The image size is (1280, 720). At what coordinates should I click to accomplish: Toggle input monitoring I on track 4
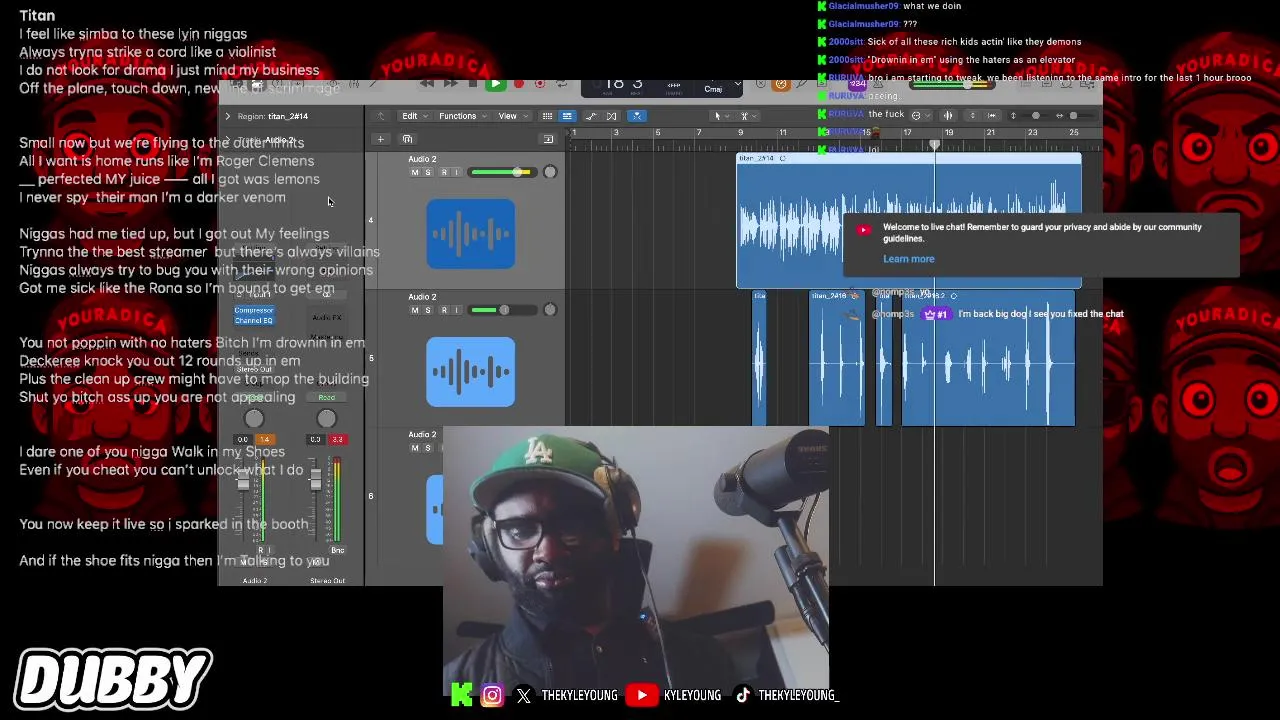(457, 172)
